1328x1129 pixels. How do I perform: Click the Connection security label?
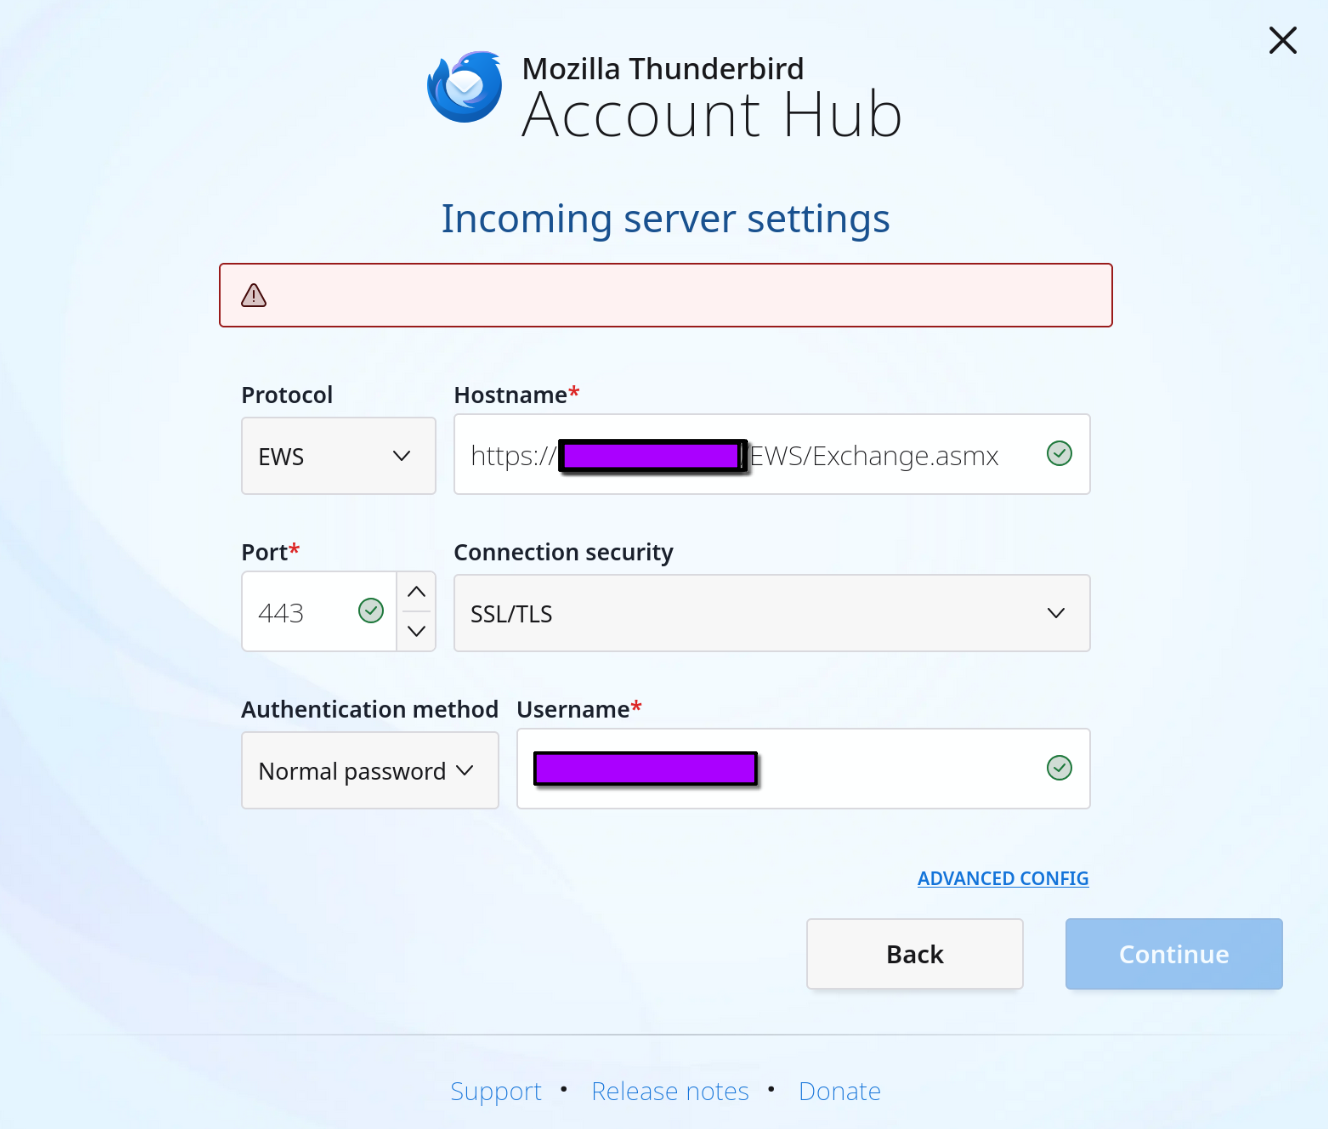(x=564, y=552)
